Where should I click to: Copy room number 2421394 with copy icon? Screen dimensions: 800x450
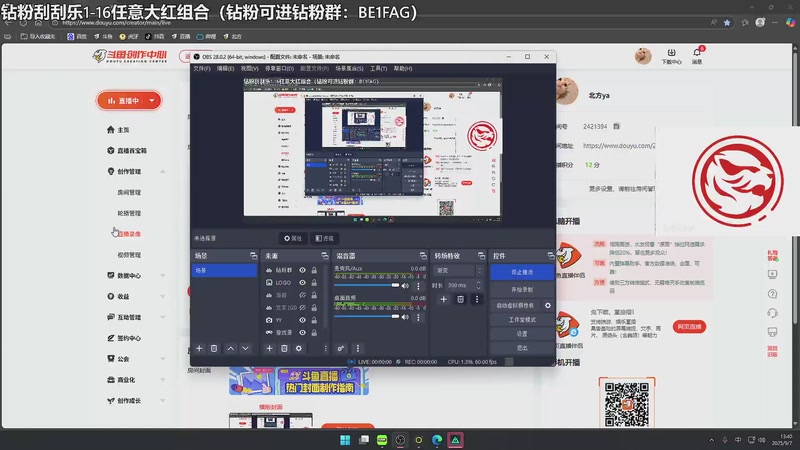(x=616, y=126)
